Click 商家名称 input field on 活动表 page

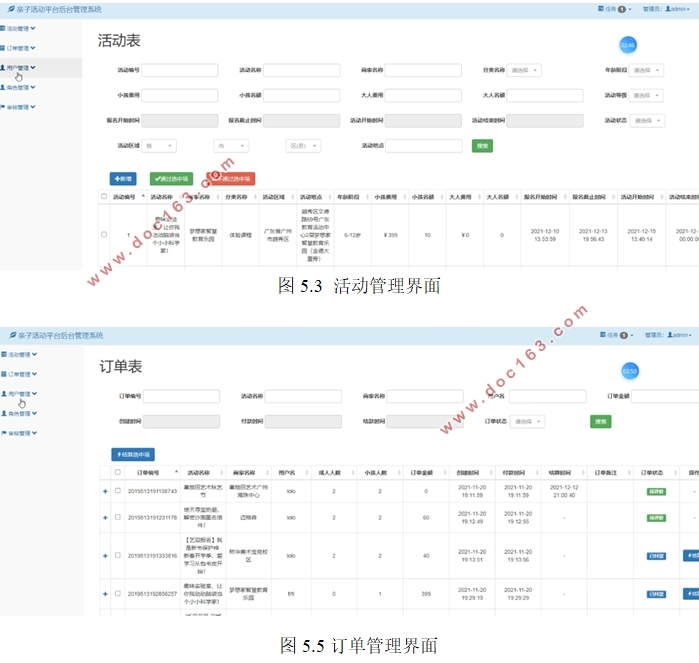pos(423,70)
